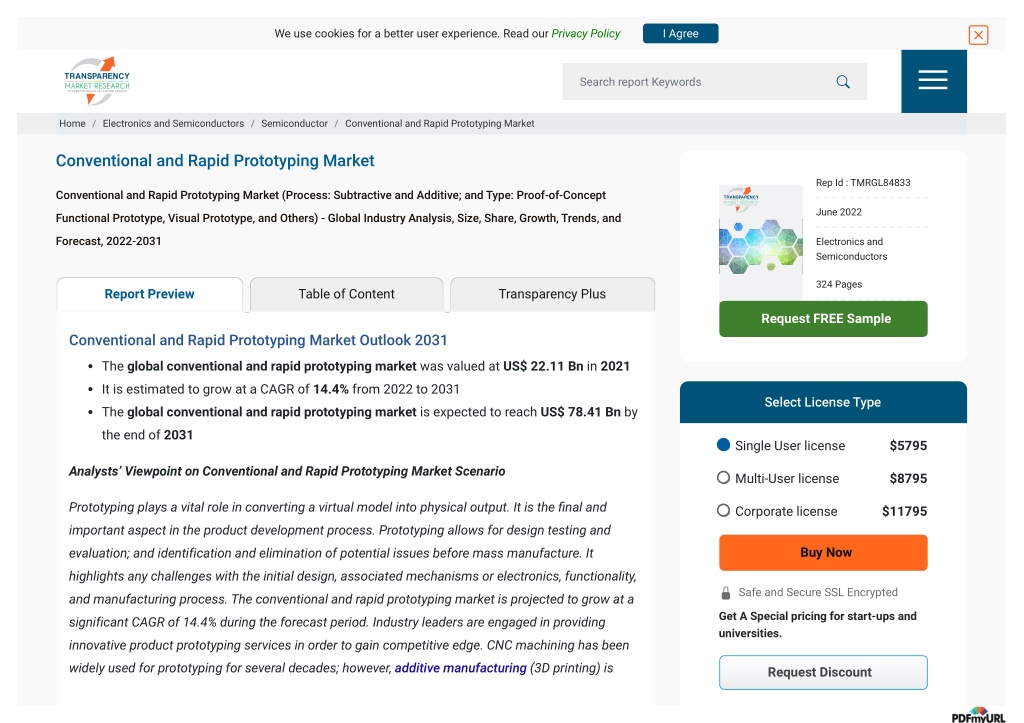Open the Table of Content tab
Viewport: 1024px width, 723px height.
346,294
